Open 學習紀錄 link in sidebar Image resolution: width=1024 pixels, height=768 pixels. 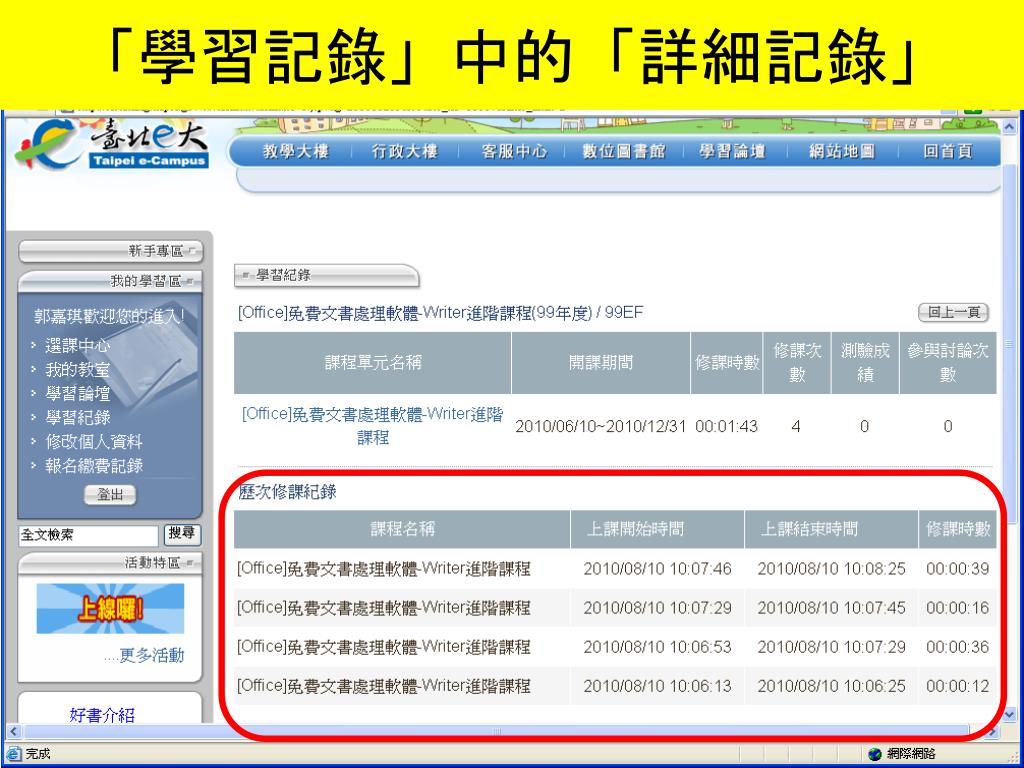pos(77,418)
